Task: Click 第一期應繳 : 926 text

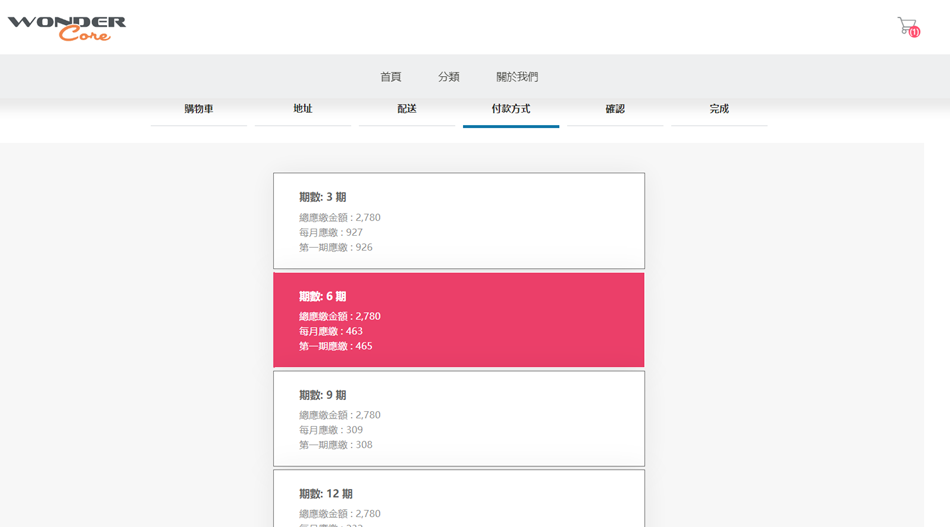Action: click(x=336, y=247)
